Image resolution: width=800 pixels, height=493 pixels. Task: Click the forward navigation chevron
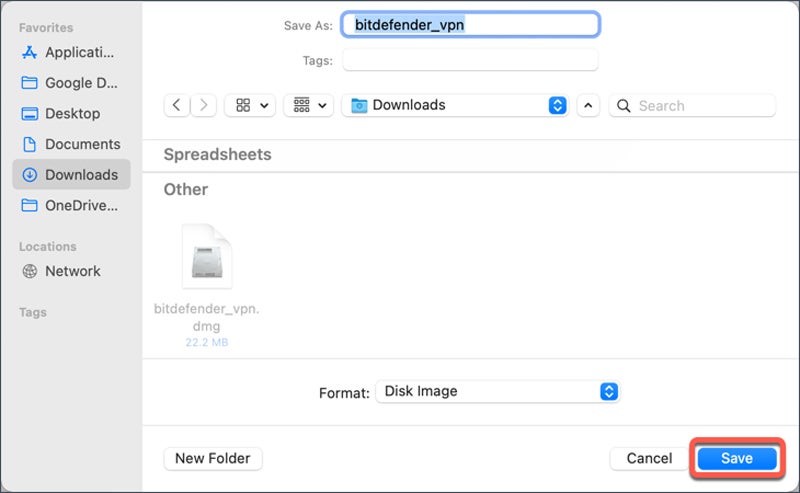coord(204,105)
